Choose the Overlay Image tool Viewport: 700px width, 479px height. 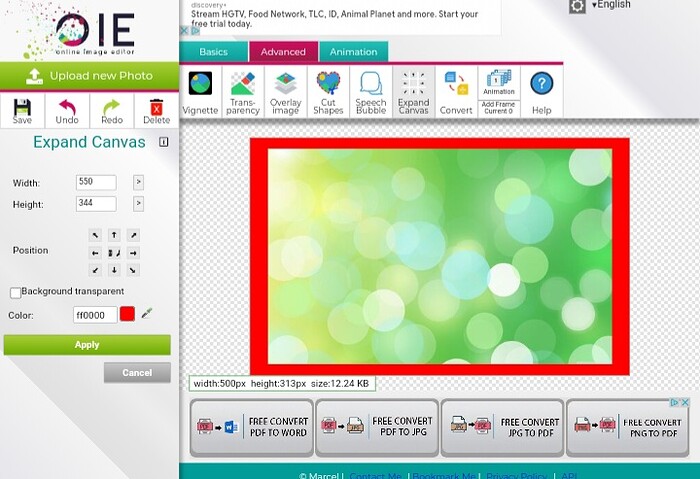point(286,92)
